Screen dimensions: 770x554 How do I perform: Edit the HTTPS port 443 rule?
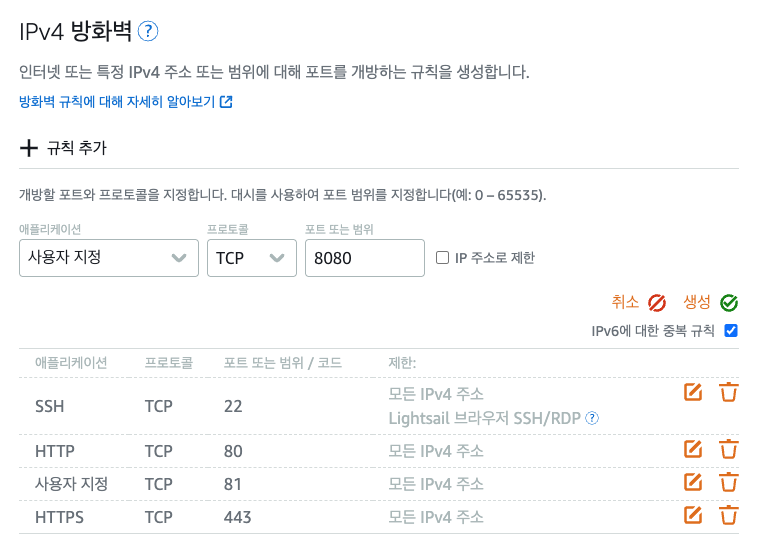tap(693, 515)
